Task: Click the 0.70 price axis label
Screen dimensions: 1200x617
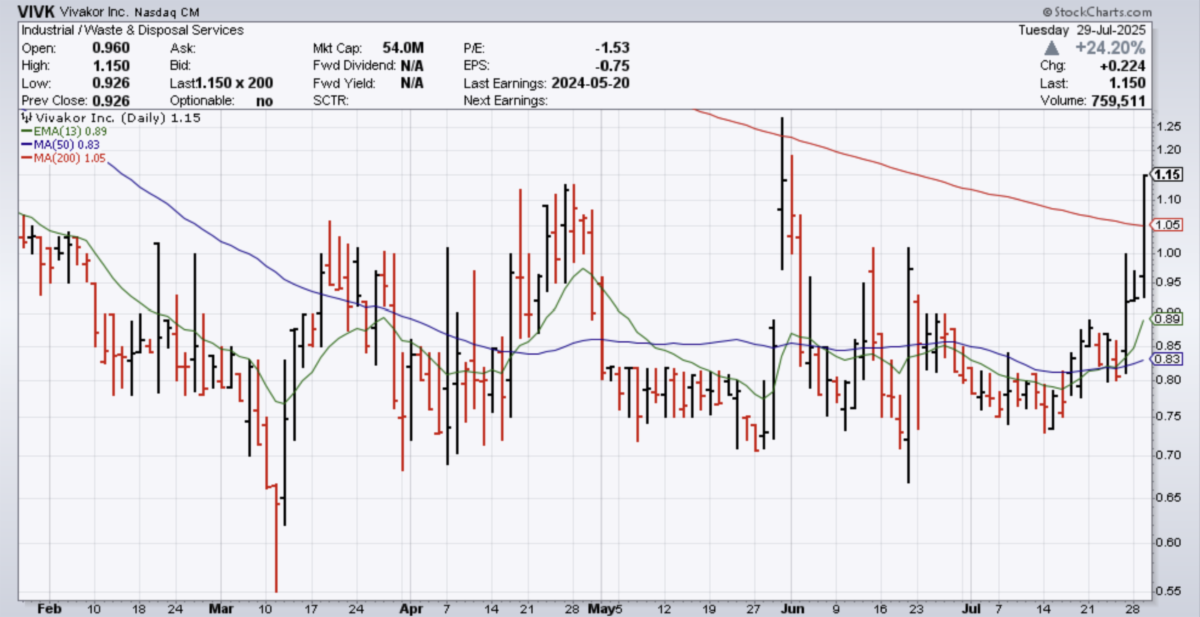Action: (x=1167, y=455)
